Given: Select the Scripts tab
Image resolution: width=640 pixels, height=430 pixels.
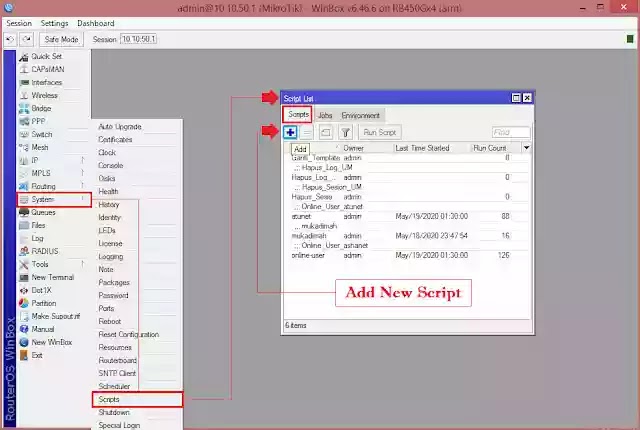Looking at the screenshot, I should coord(298,115).
